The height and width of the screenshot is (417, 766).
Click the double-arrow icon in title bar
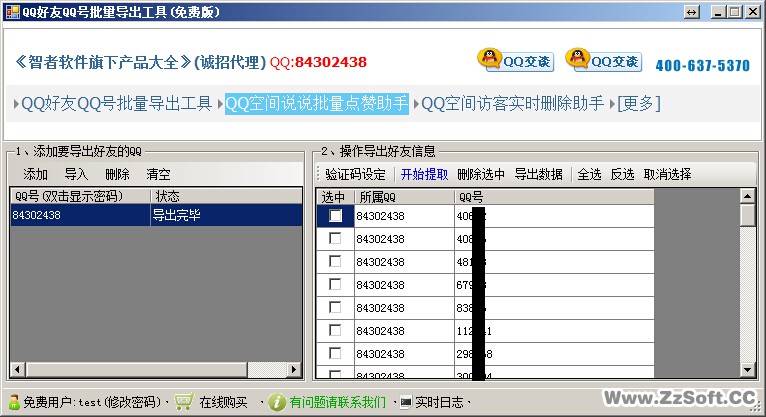(691, 12)
